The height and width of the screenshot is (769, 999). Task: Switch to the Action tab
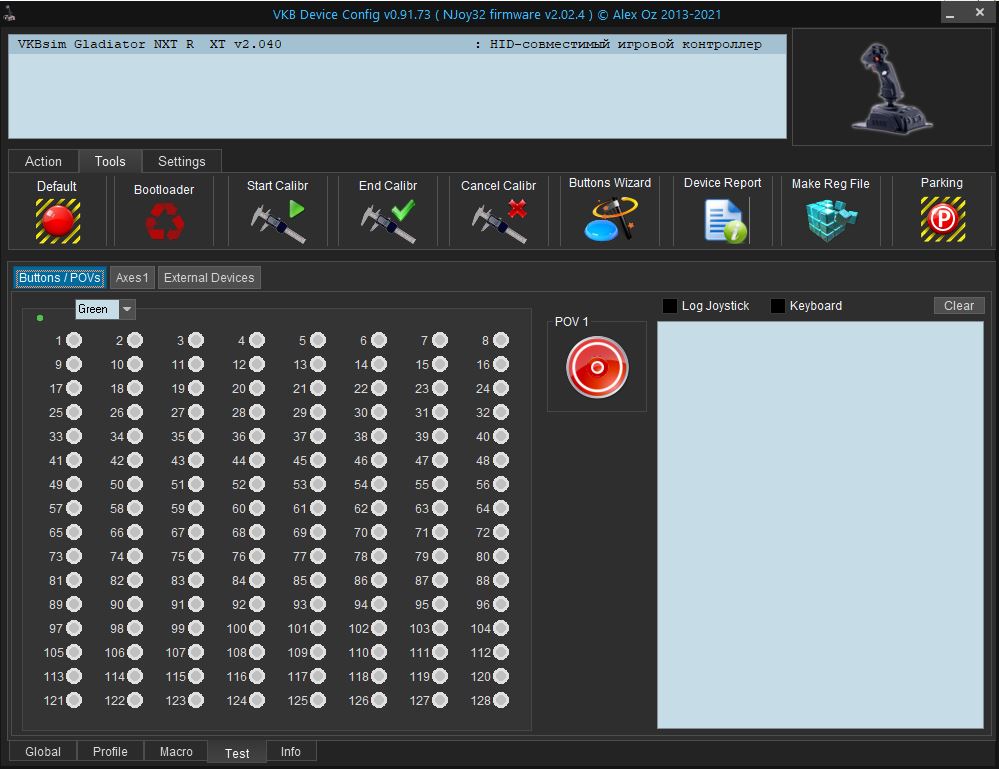point(43,161)
